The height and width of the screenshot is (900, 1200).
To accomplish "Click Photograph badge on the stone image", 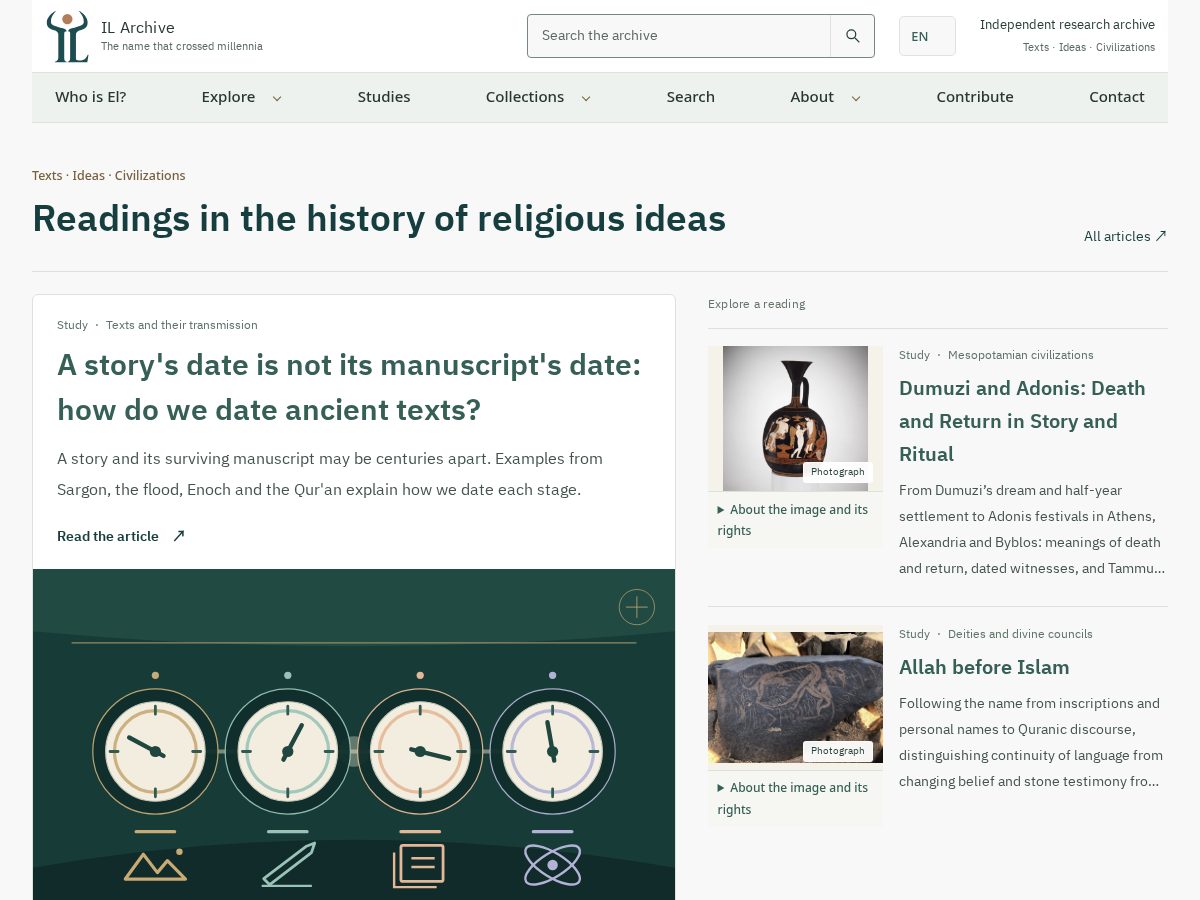I will click(x=838, y=751).
